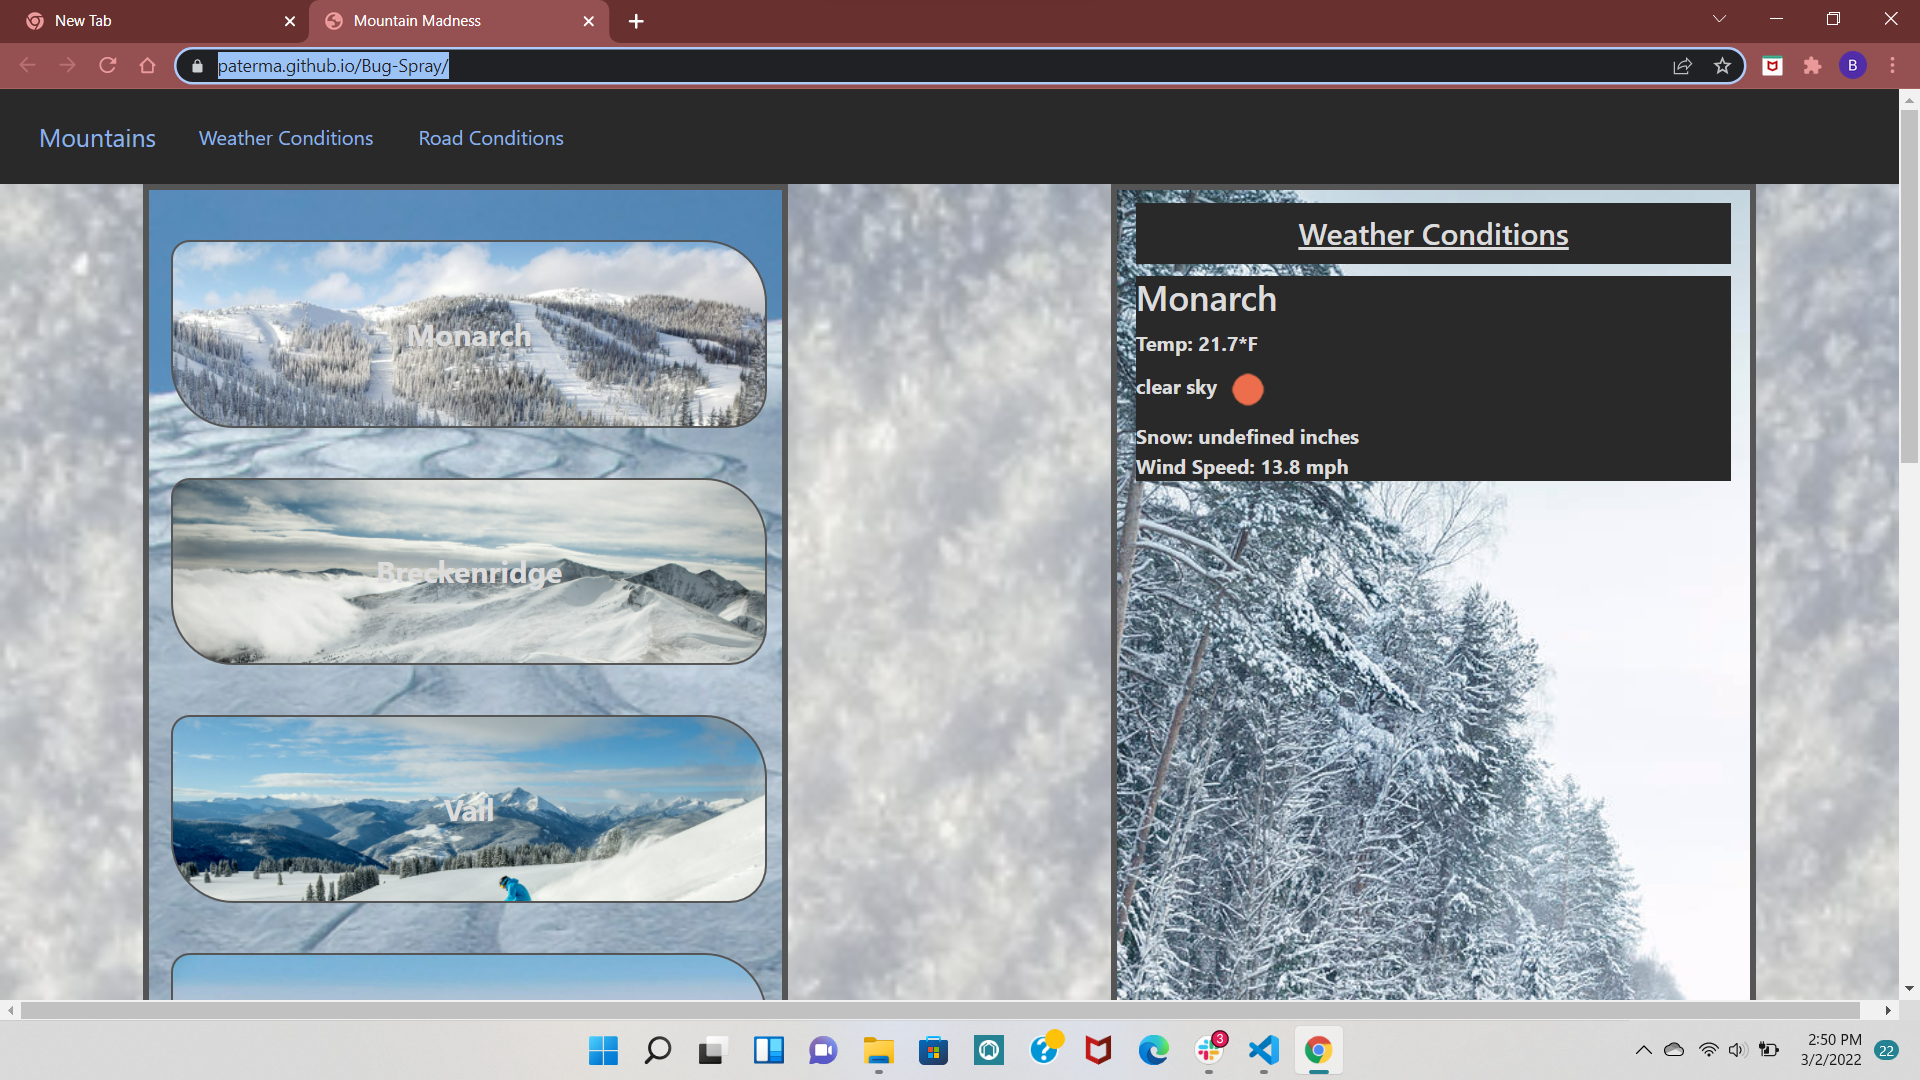Open the Chrome three-dot menu
Screen dimensions: 1920x1080
click(1892, 66)
